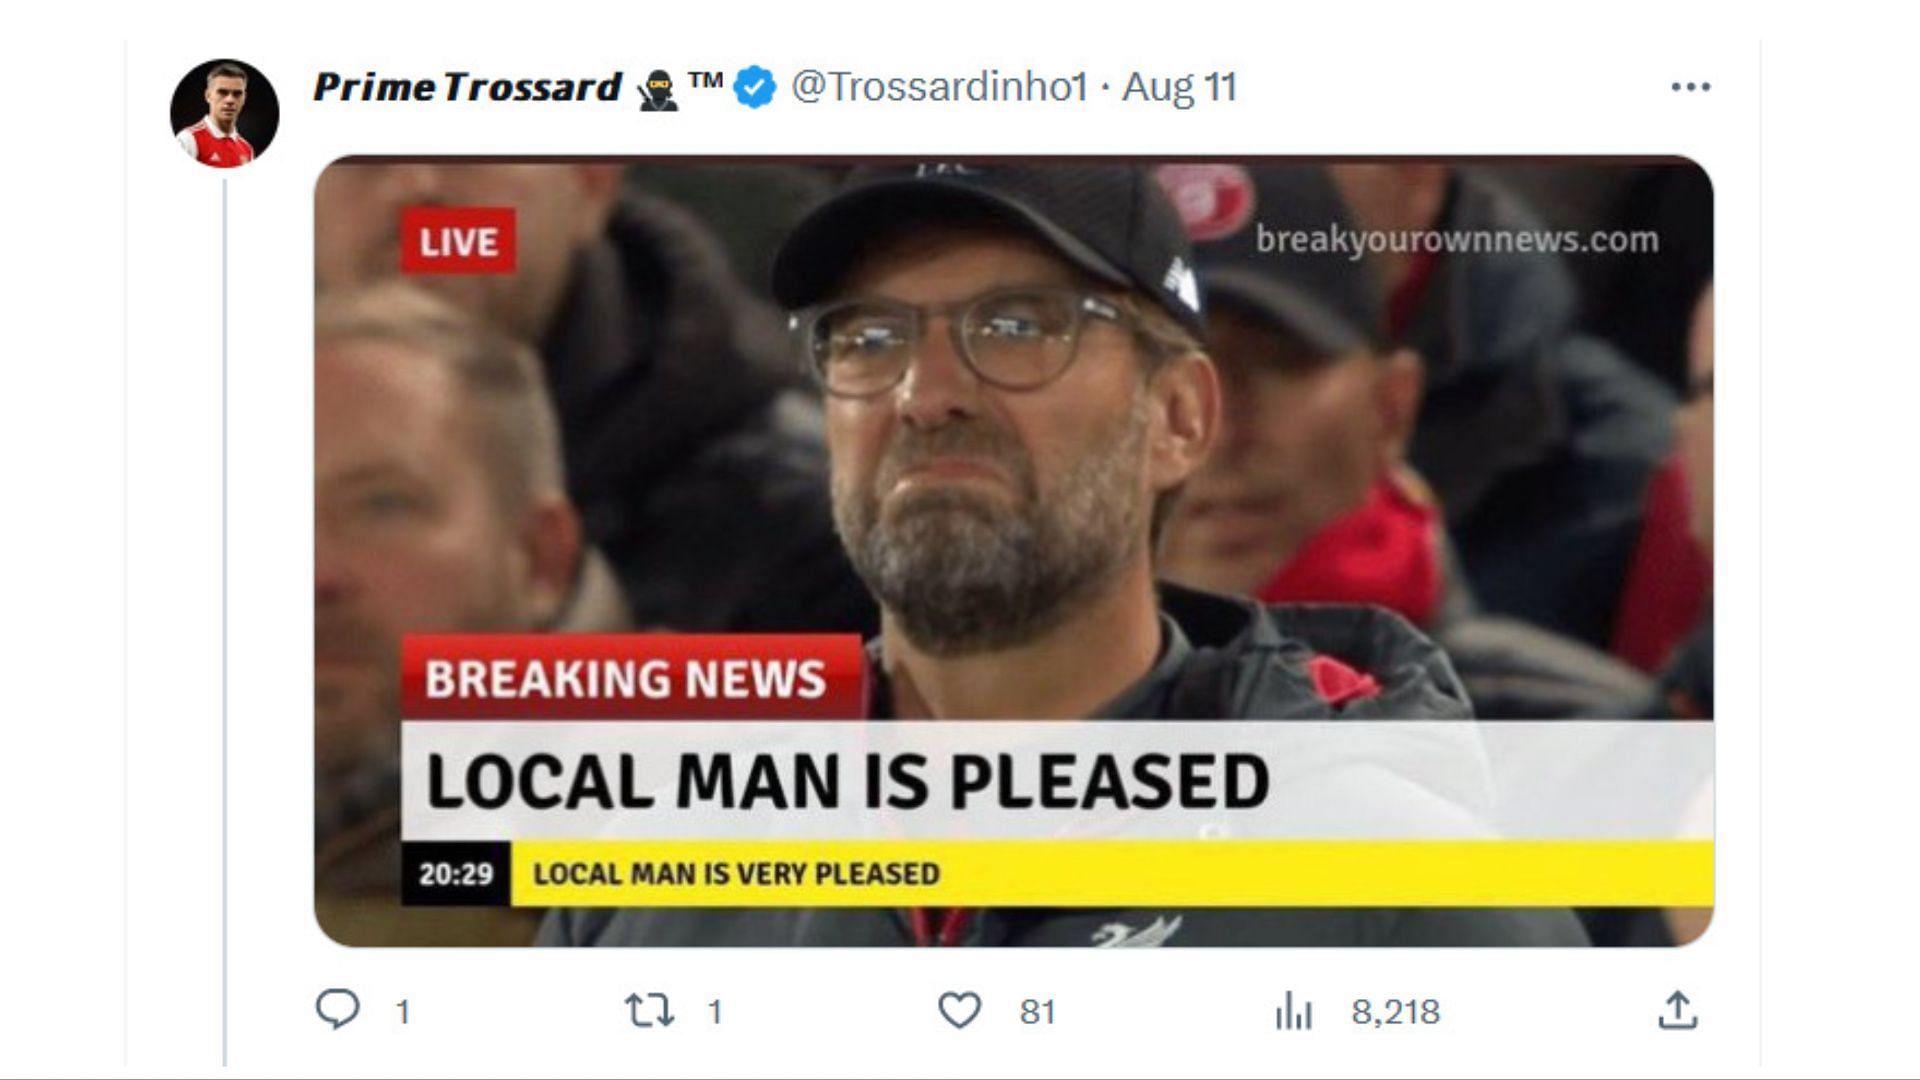Image resolution: width=1920 pixels, height=1080 pixels.
Task: Click the blue verified checkmark badge
Action: (x=755, y=87)
